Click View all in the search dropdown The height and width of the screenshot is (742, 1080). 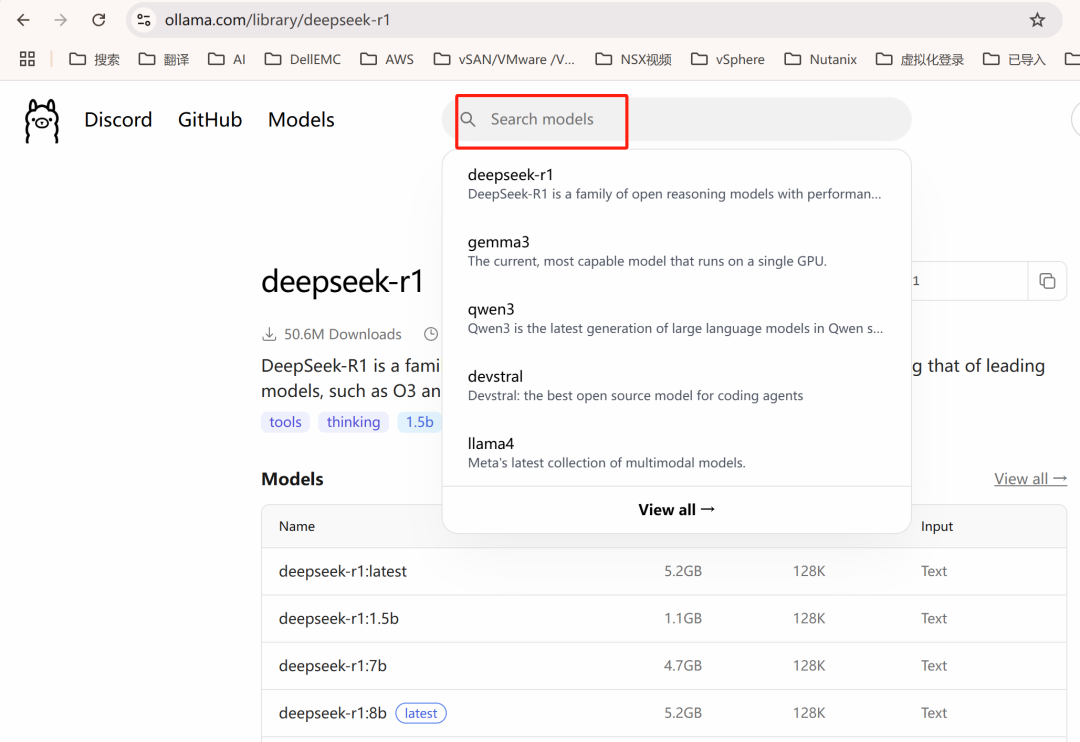(x=676, y=510)
